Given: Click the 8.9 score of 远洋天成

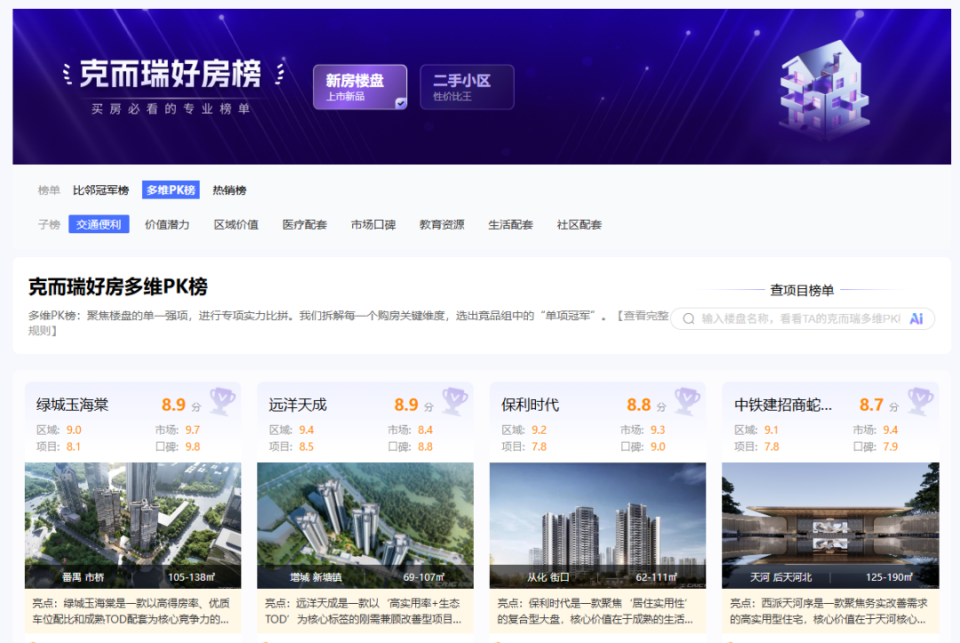Looking at the screenshot, I should click(406, 405).
